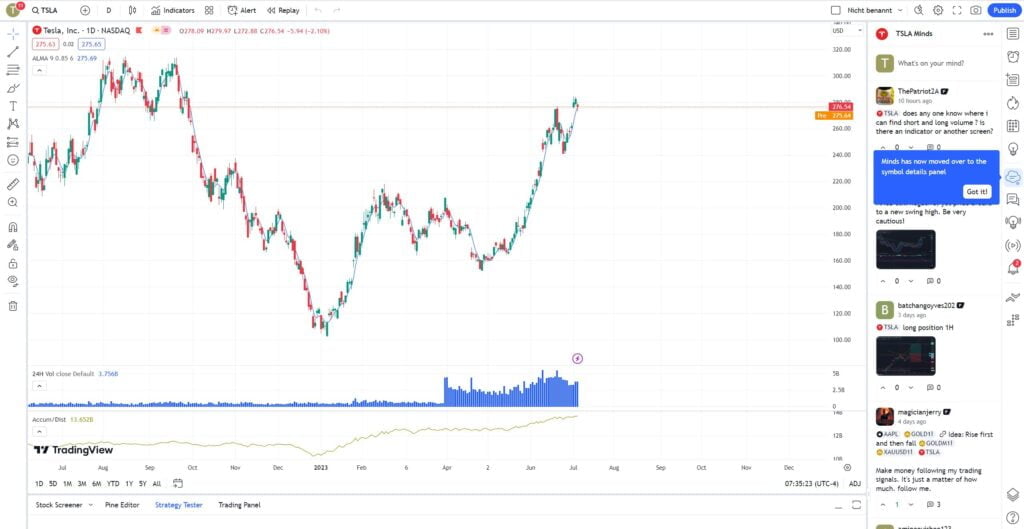Open the Trading Panel tab
Screen dimensions: 1024x529
coord(239,505)
